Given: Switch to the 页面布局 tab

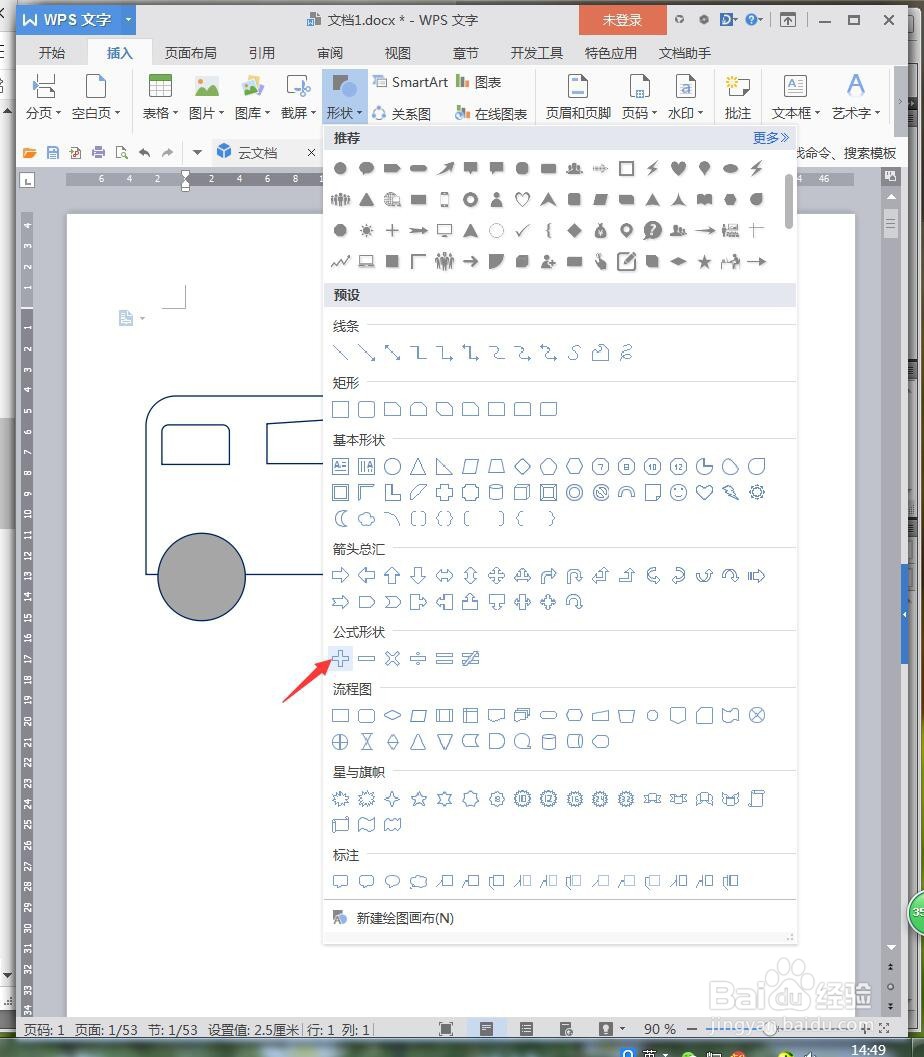Looking at the screenshot, I should [191, 53].
